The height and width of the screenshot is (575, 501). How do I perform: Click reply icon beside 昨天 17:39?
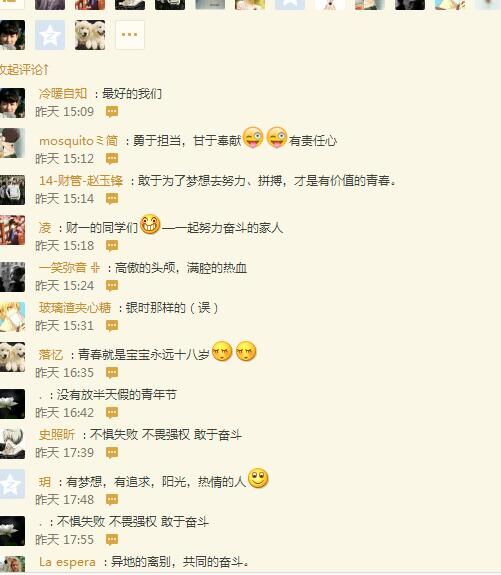coord(112,453)
